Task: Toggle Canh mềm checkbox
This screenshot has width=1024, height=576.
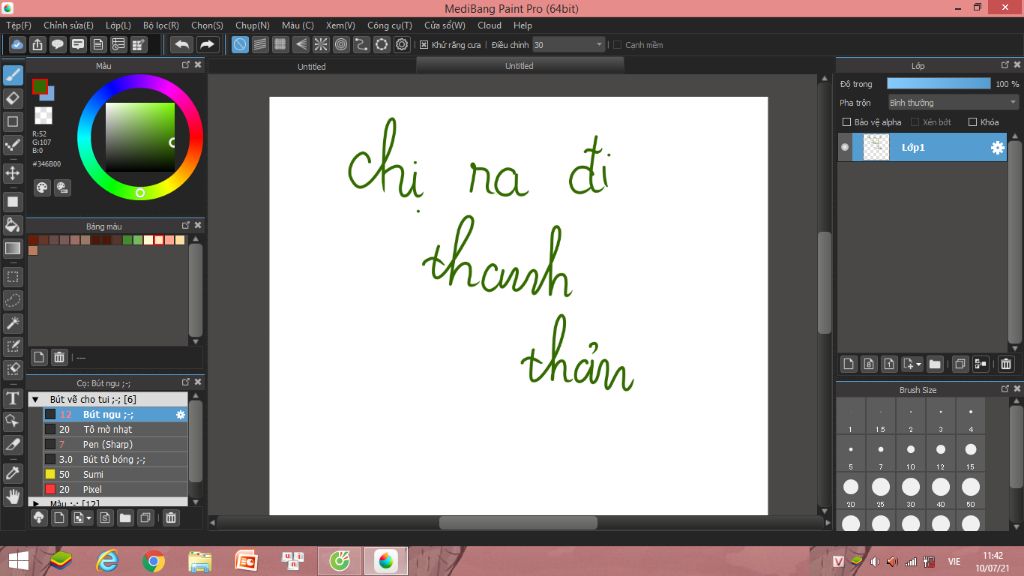Action: click(x=617, y=45)
